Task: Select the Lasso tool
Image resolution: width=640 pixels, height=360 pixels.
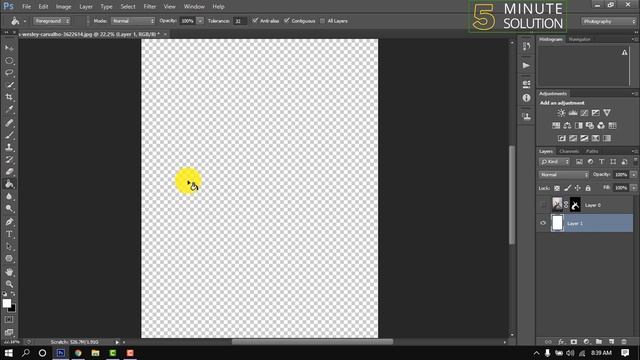Action: point(9,73)
